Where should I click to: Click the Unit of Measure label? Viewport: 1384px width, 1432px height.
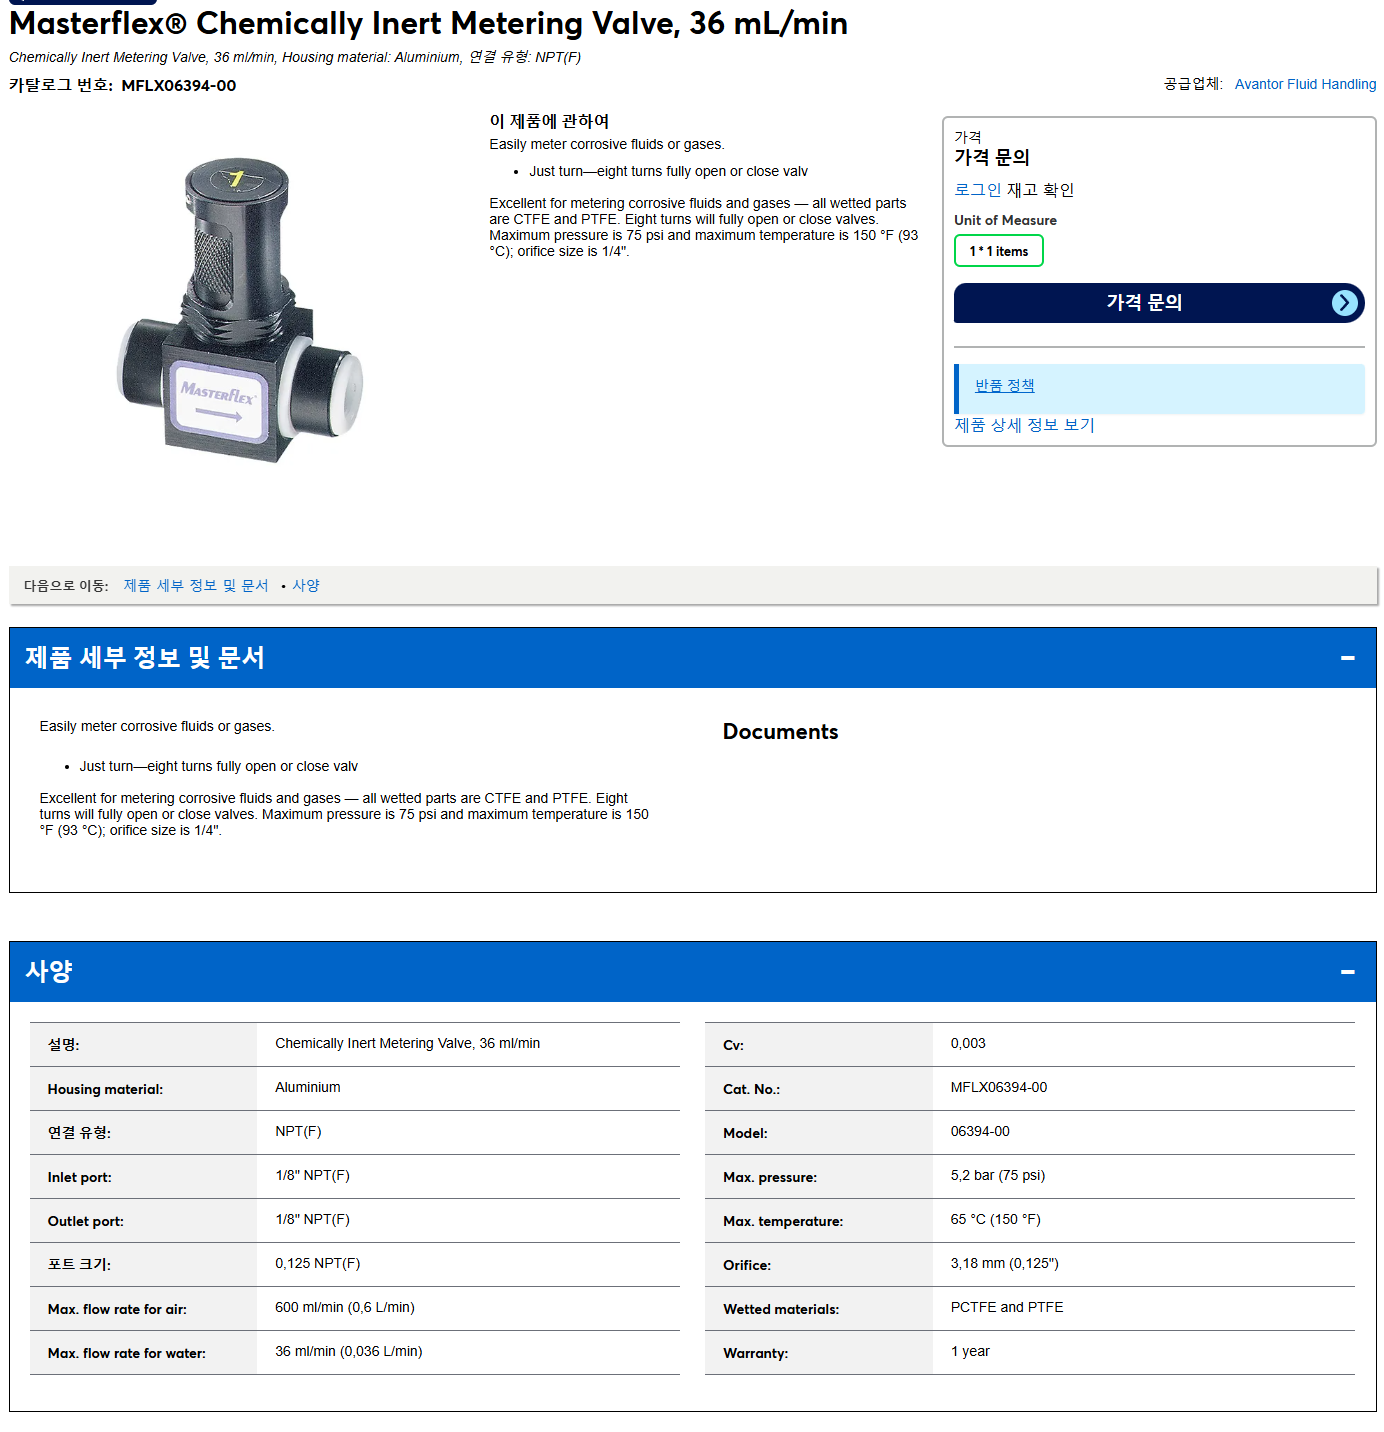click(1005, 220)
